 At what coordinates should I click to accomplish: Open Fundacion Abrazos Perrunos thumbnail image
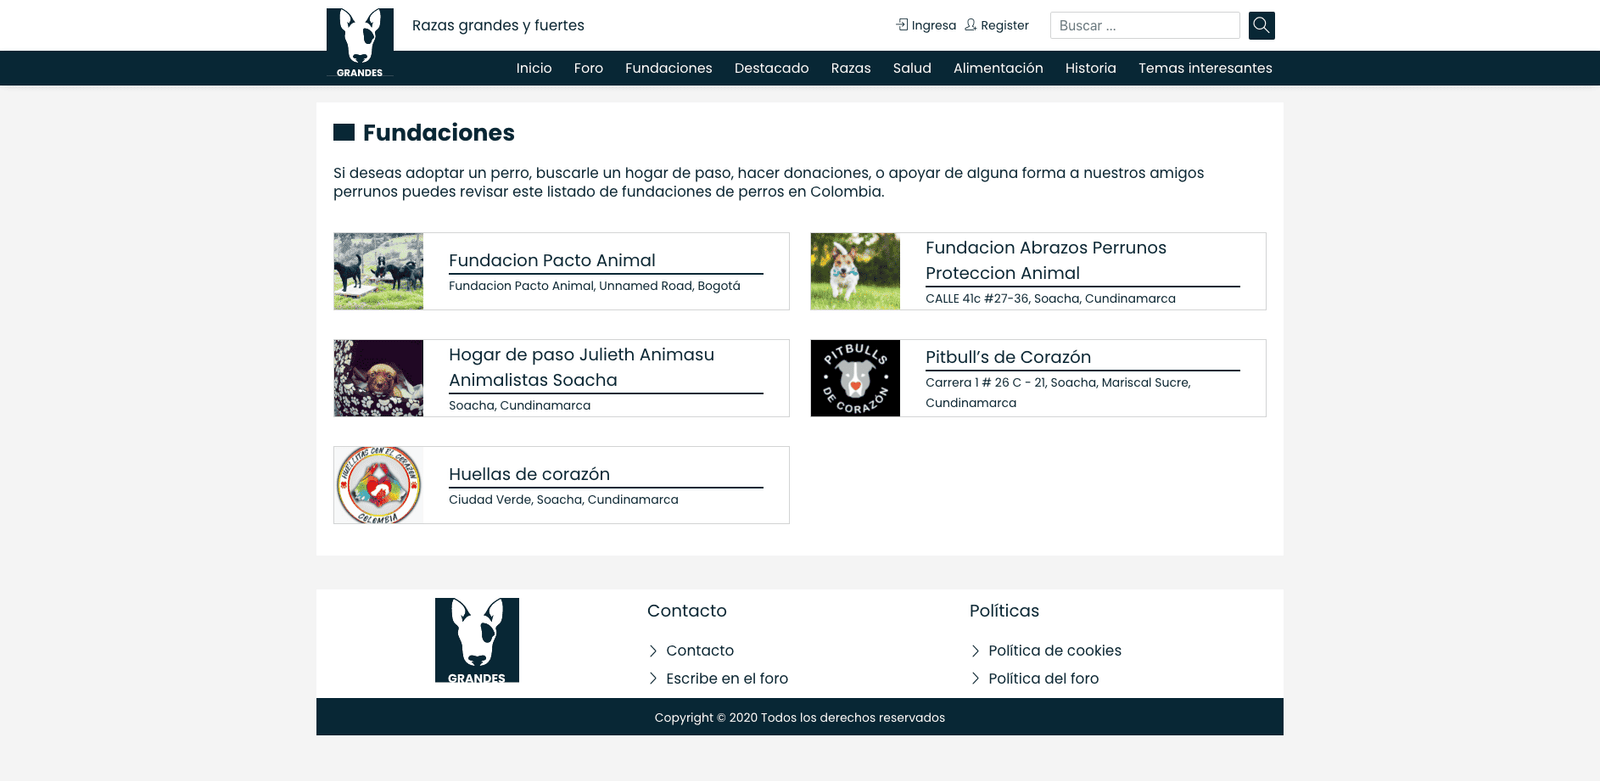(856, 271)
